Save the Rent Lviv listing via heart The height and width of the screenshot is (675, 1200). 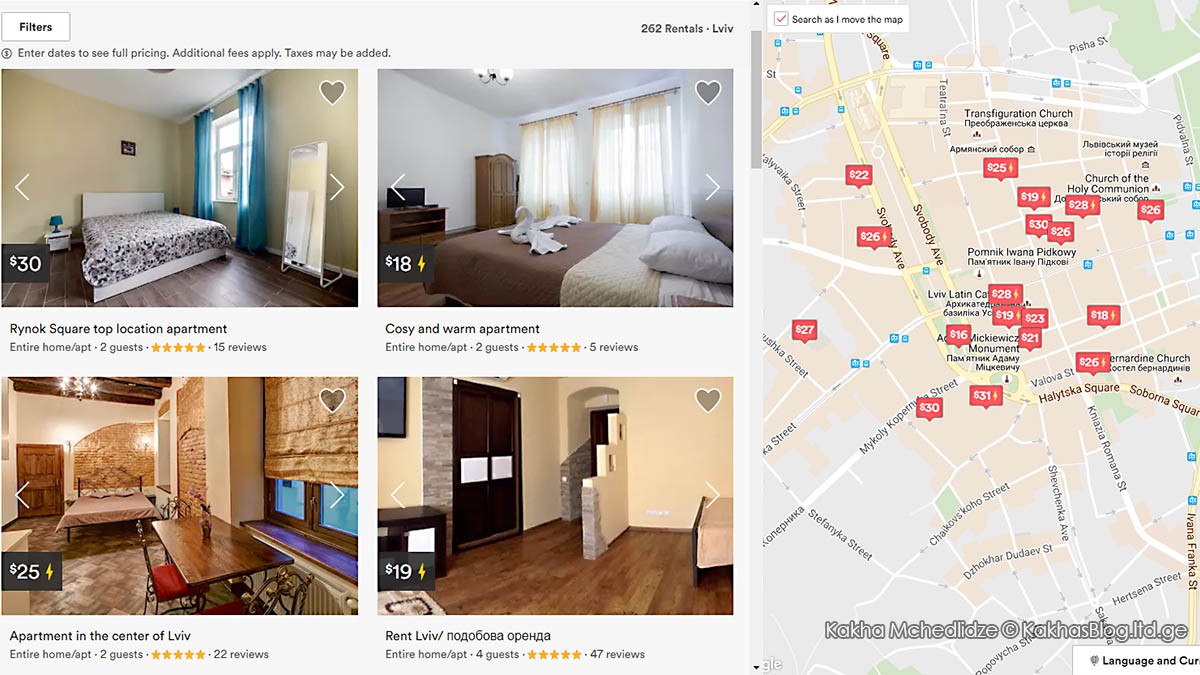pyautogui.click(x=708, y=400)
